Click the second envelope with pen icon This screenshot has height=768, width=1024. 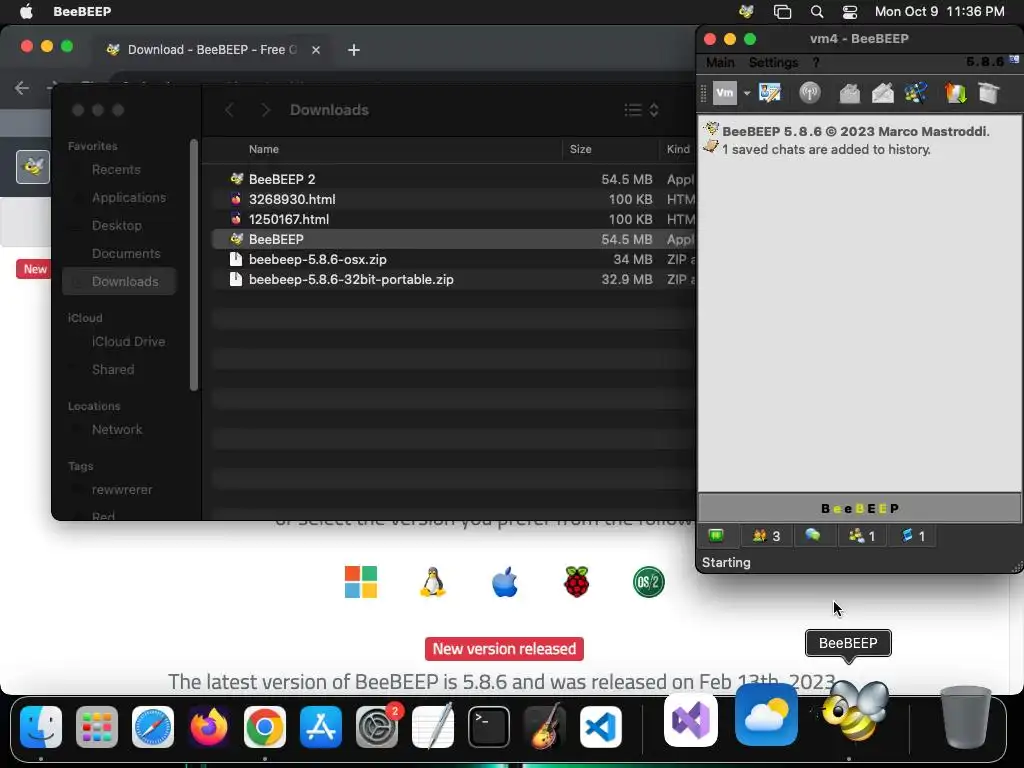883,93
